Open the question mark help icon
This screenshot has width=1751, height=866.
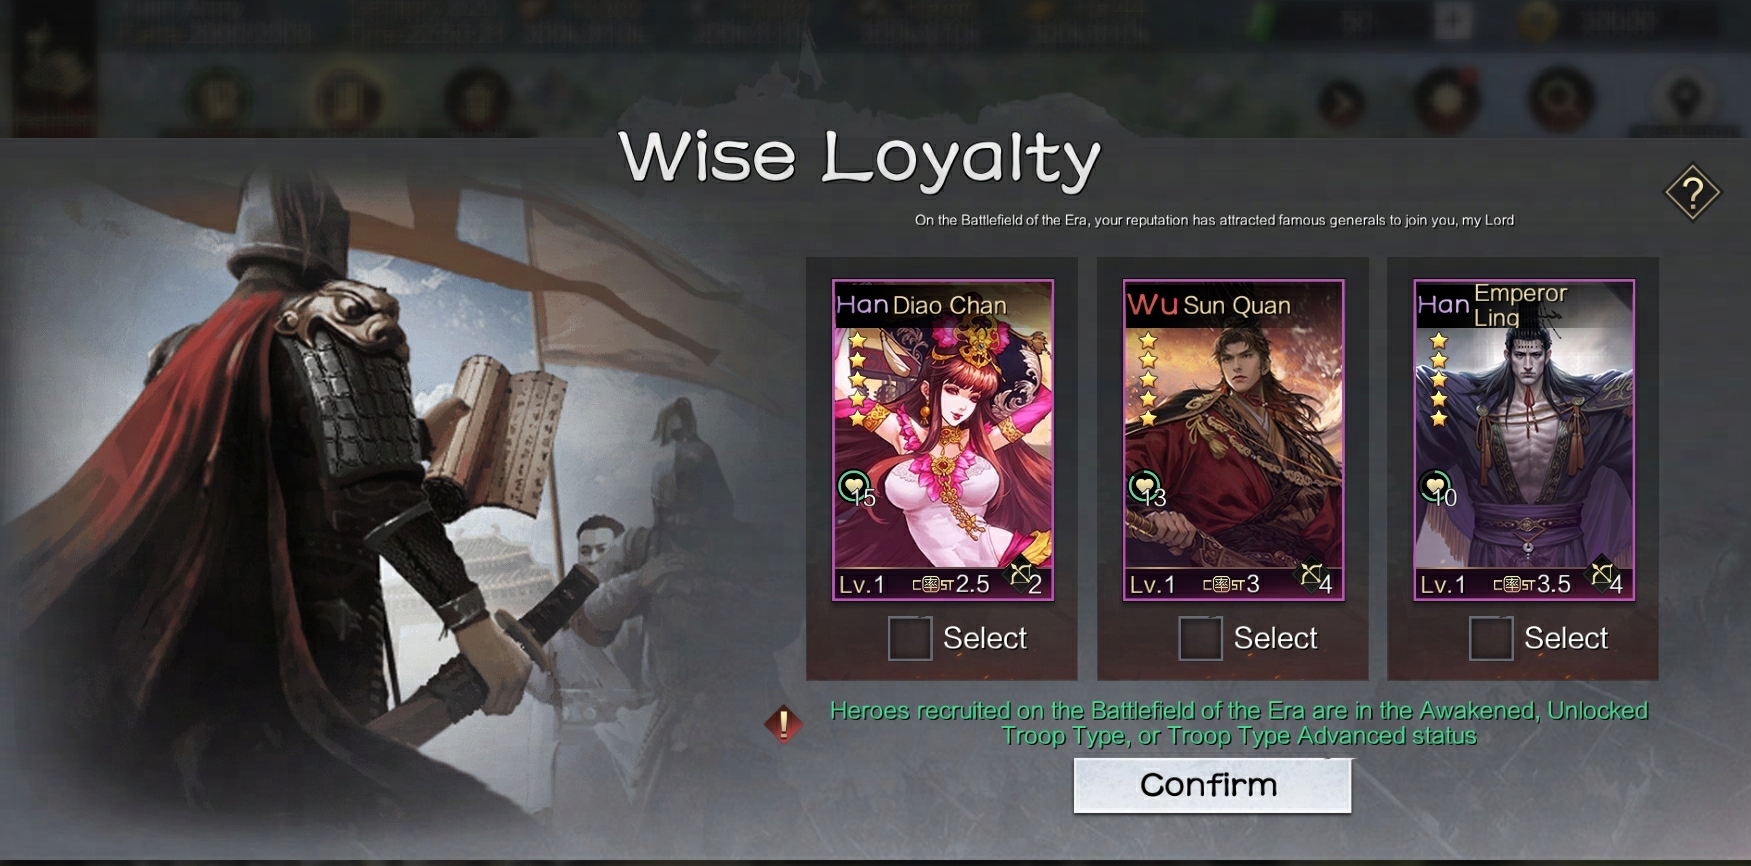(x=1692, y=192)
